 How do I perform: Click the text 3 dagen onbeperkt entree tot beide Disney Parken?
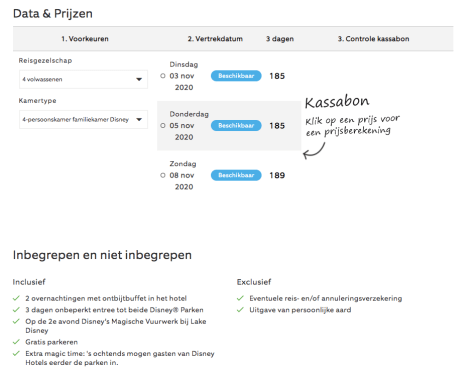point(114,310)
